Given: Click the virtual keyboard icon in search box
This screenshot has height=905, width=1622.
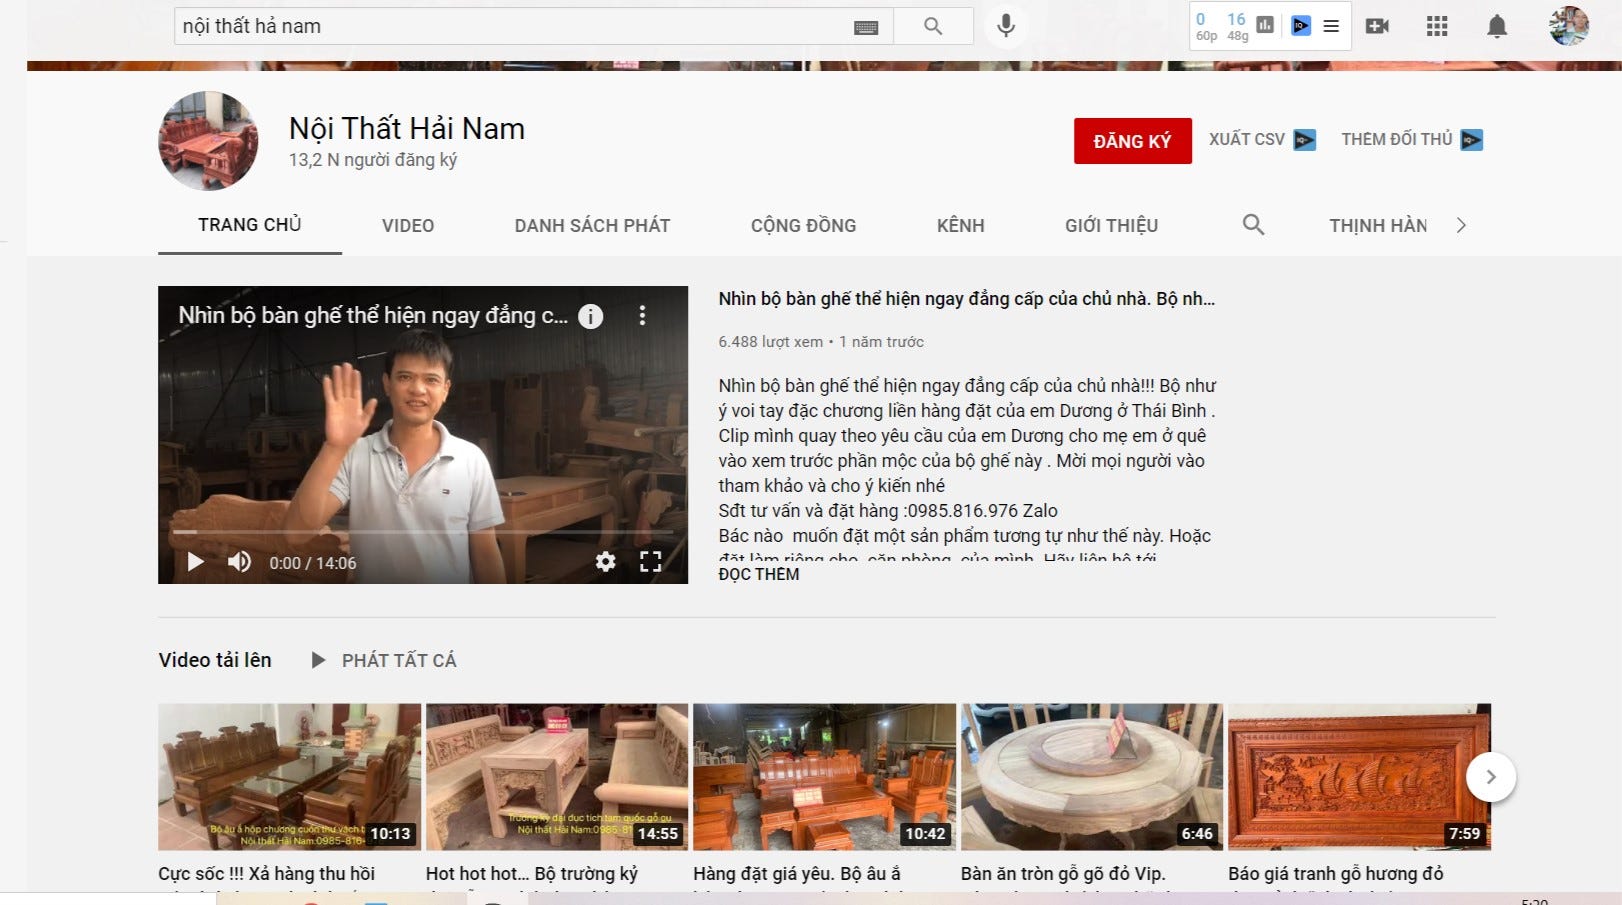Looking at the screenshot, I should tap(866, 27).
